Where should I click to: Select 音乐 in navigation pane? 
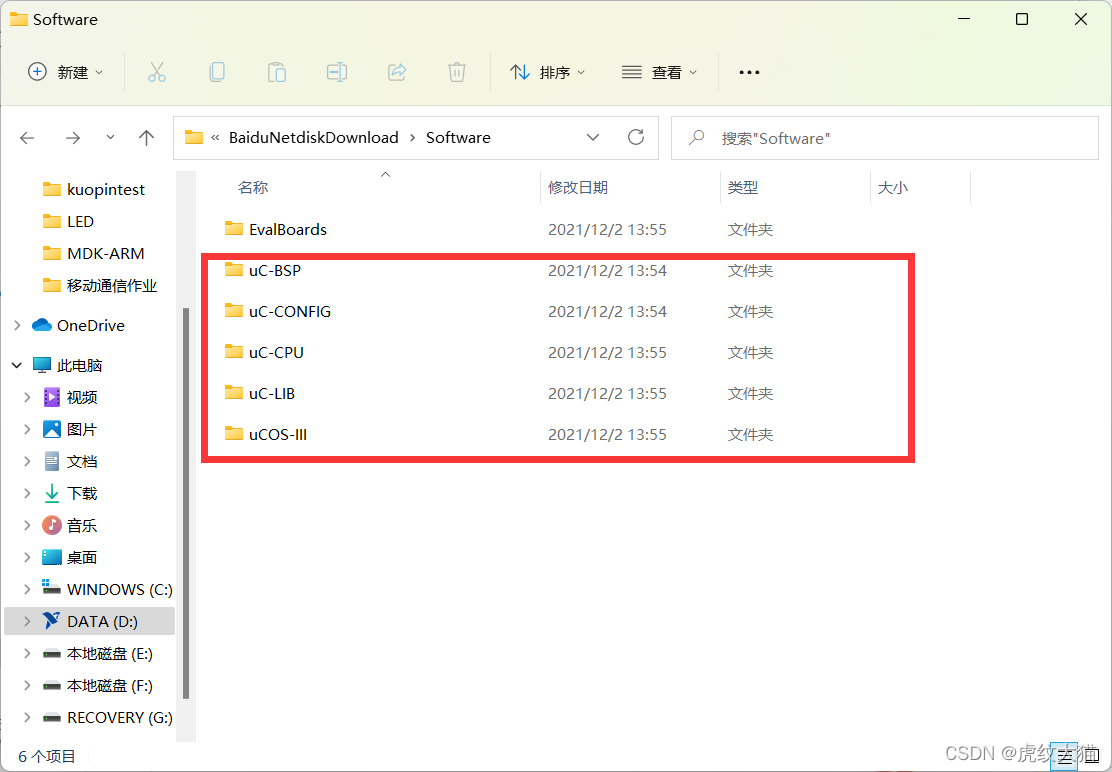click(x=82, y=526)
